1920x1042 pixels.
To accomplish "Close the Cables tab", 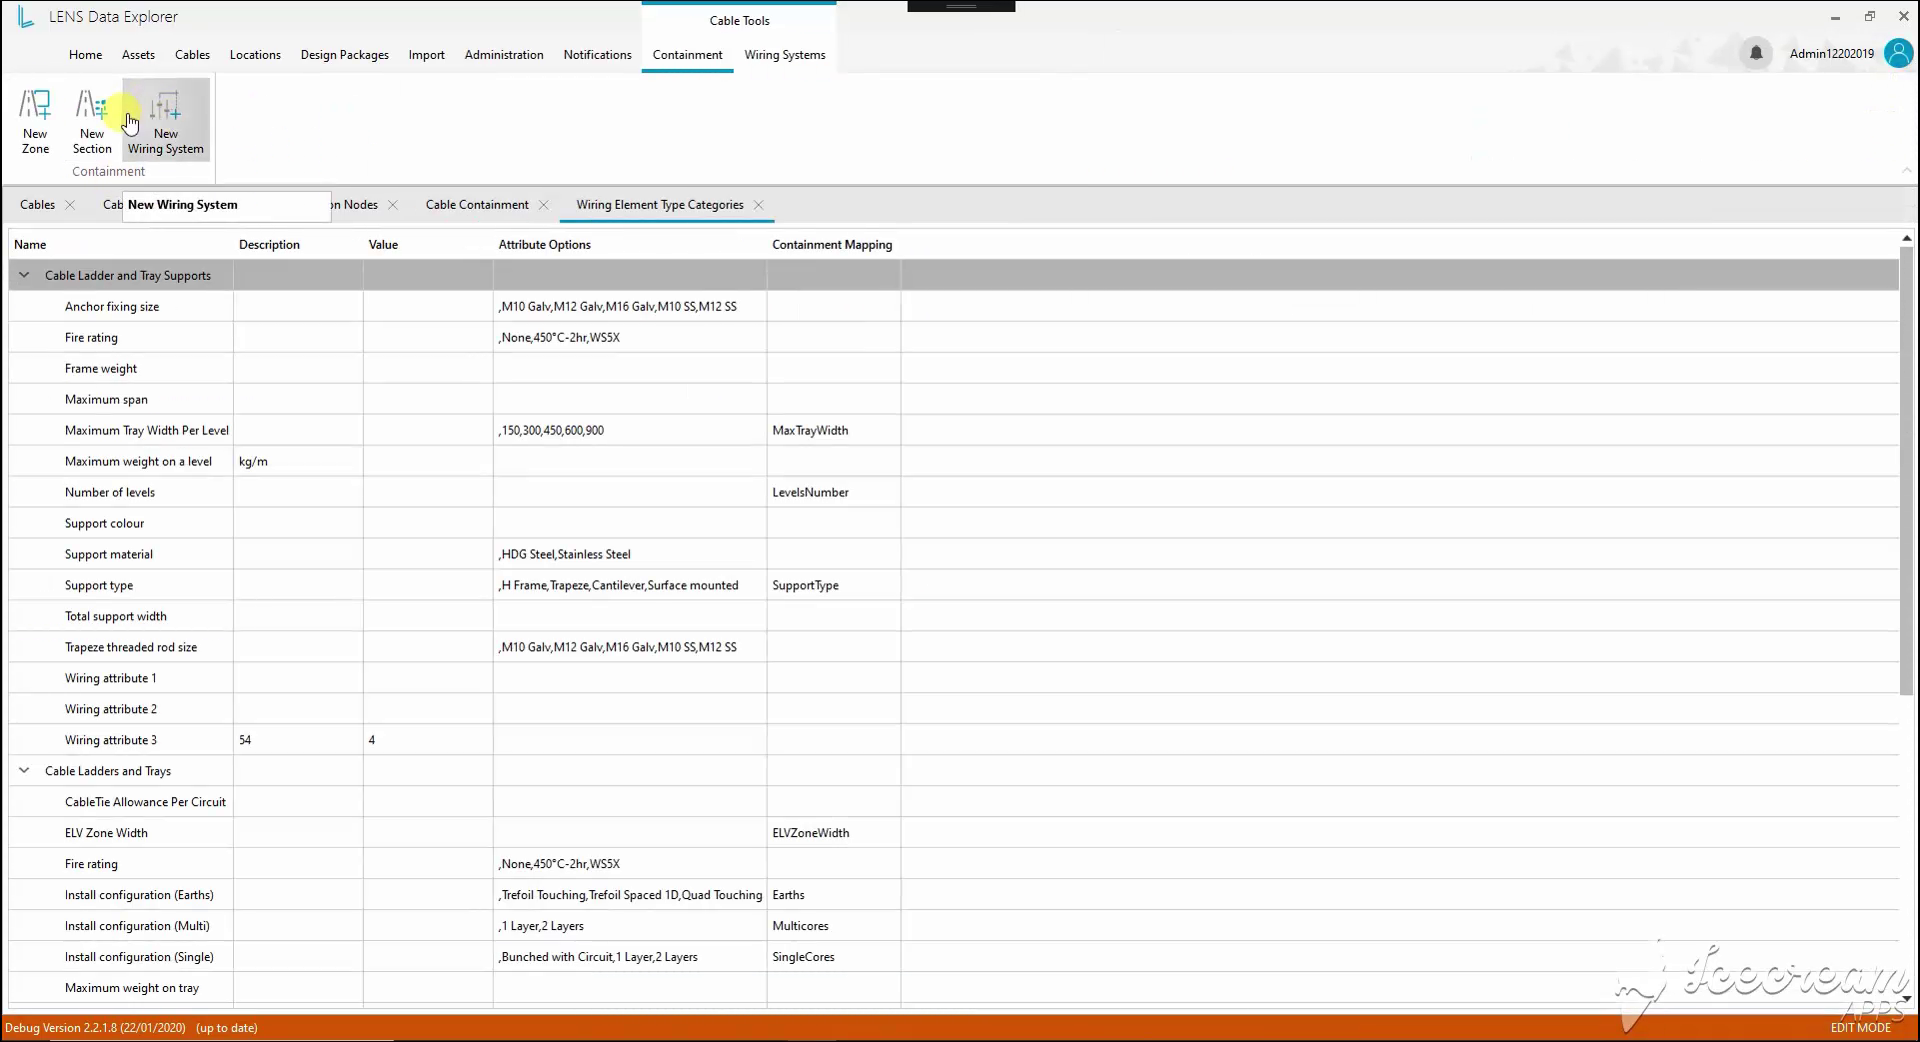I will click(x=70, y=205).
